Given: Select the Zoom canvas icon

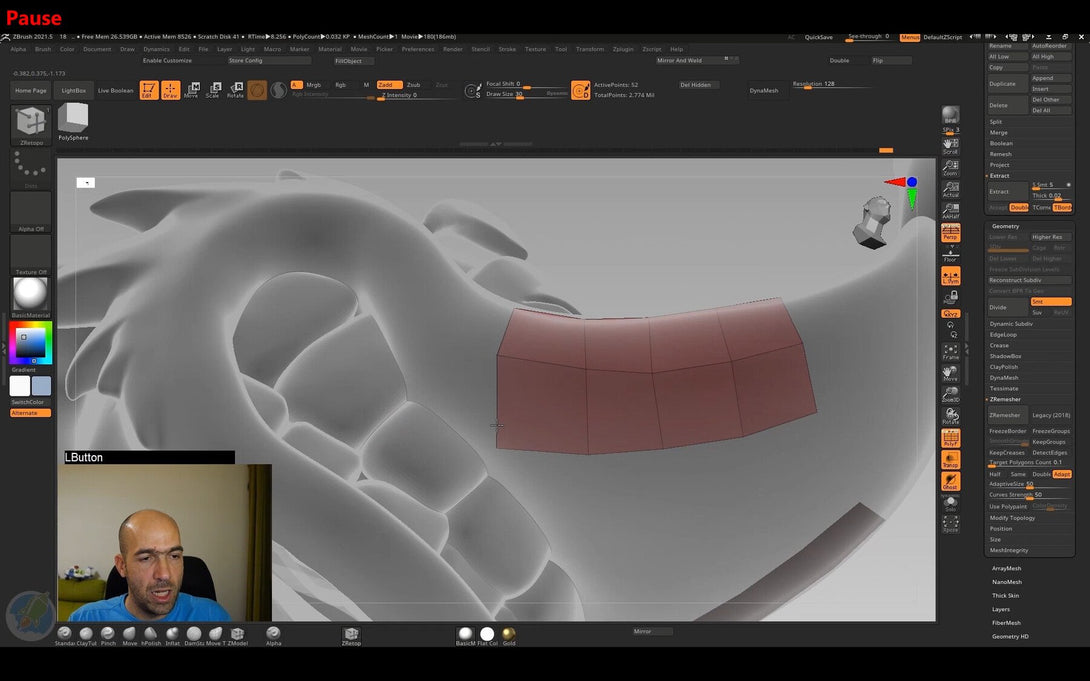Looking at the screenshot, I should point(950,167).
